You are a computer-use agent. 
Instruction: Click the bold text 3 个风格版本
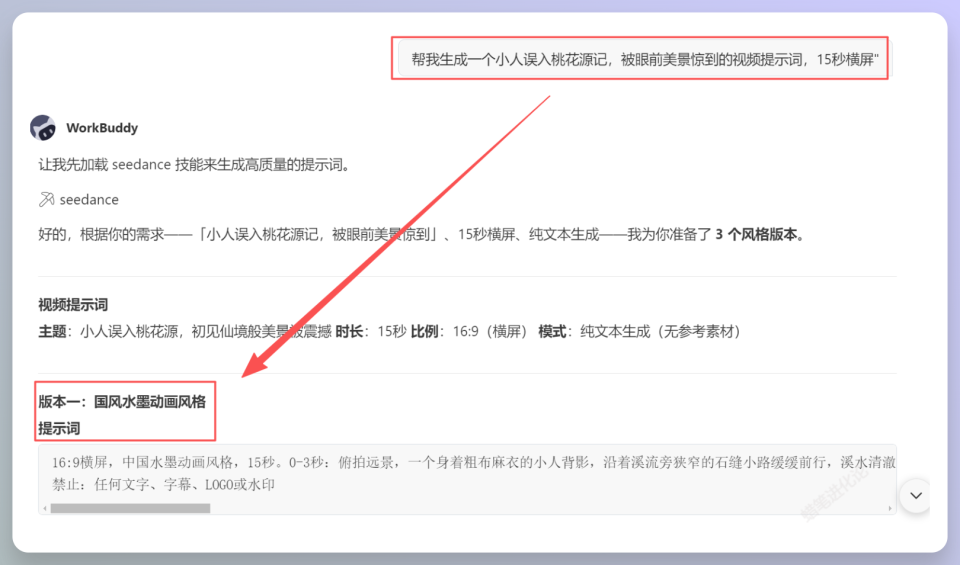[759, 234]
